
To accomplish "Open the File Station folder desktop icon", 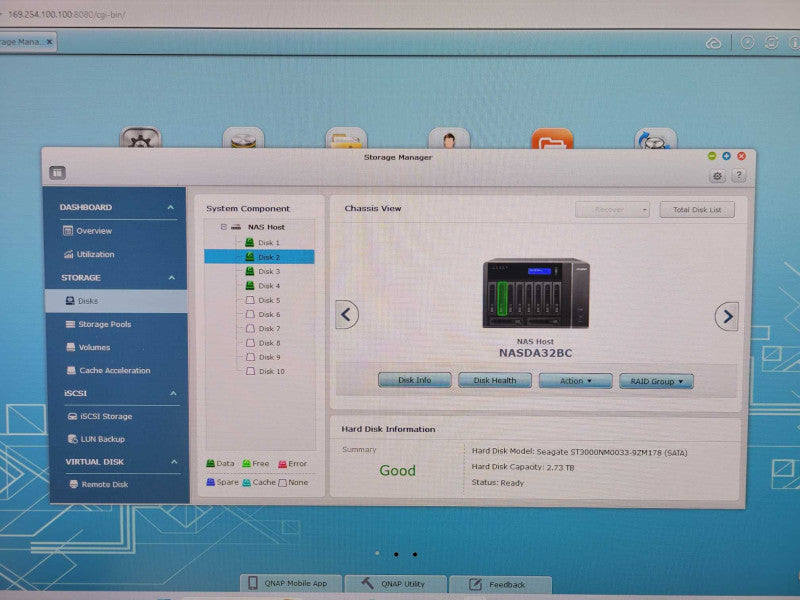I will coord(346,138).
